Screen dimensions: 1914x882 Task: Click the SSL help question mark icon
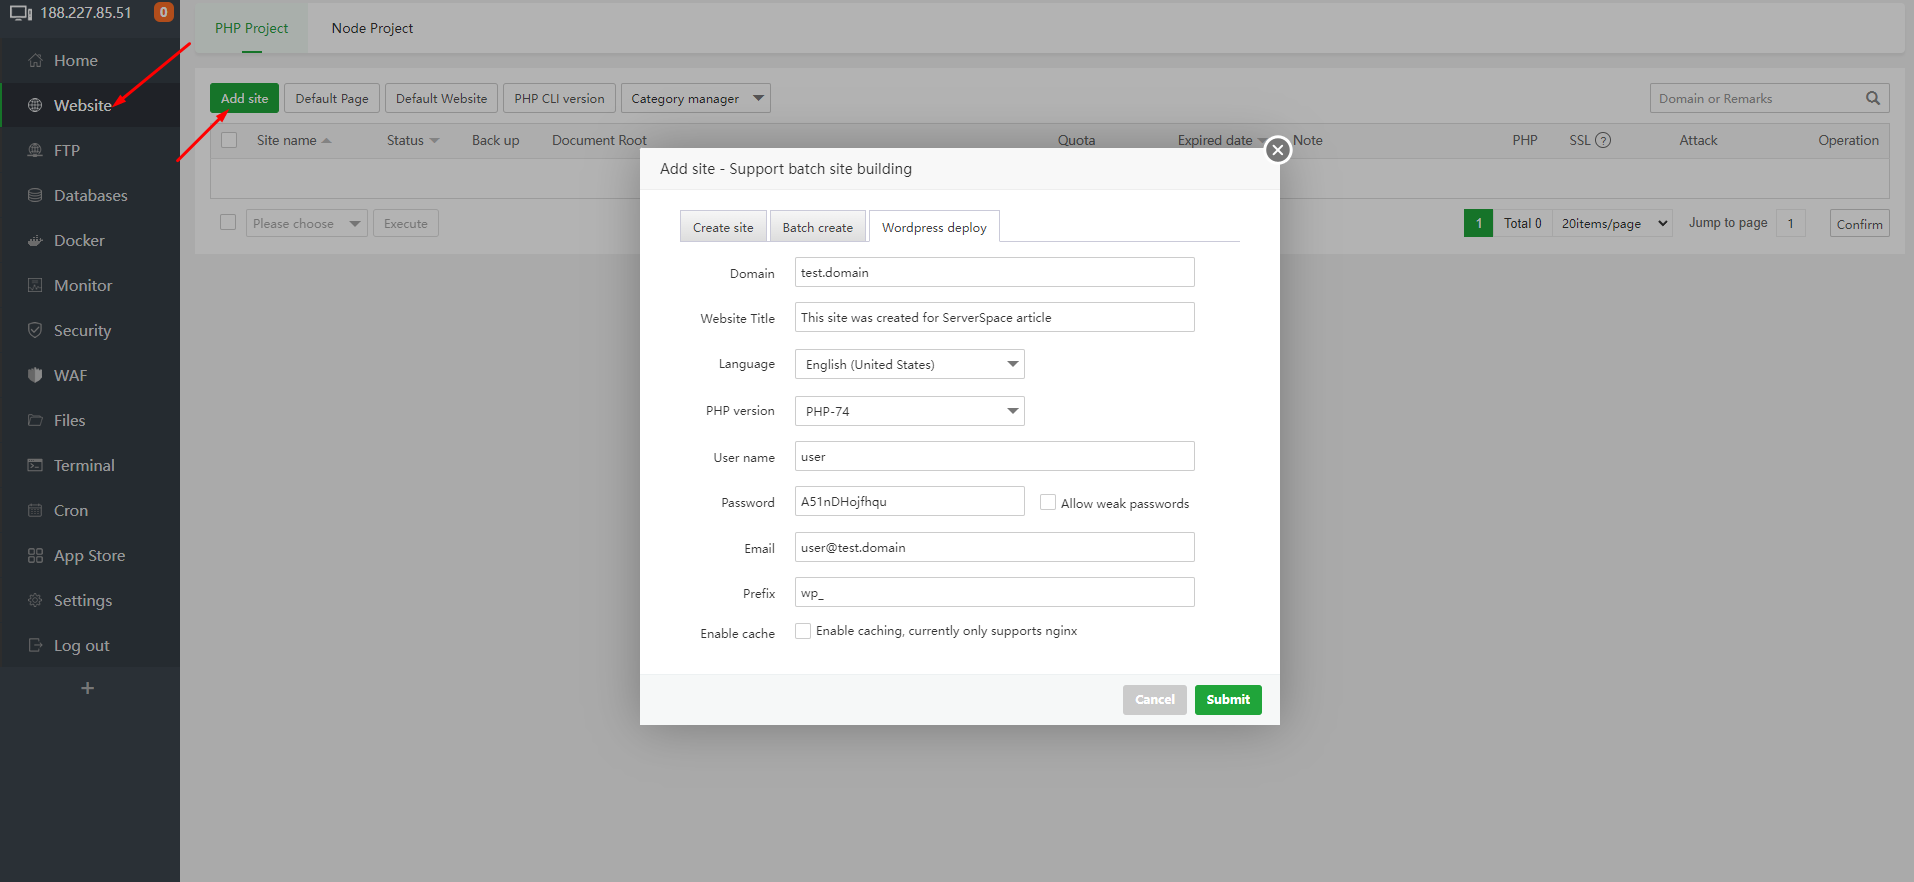pyautogui.click(x=1603, y=140)
